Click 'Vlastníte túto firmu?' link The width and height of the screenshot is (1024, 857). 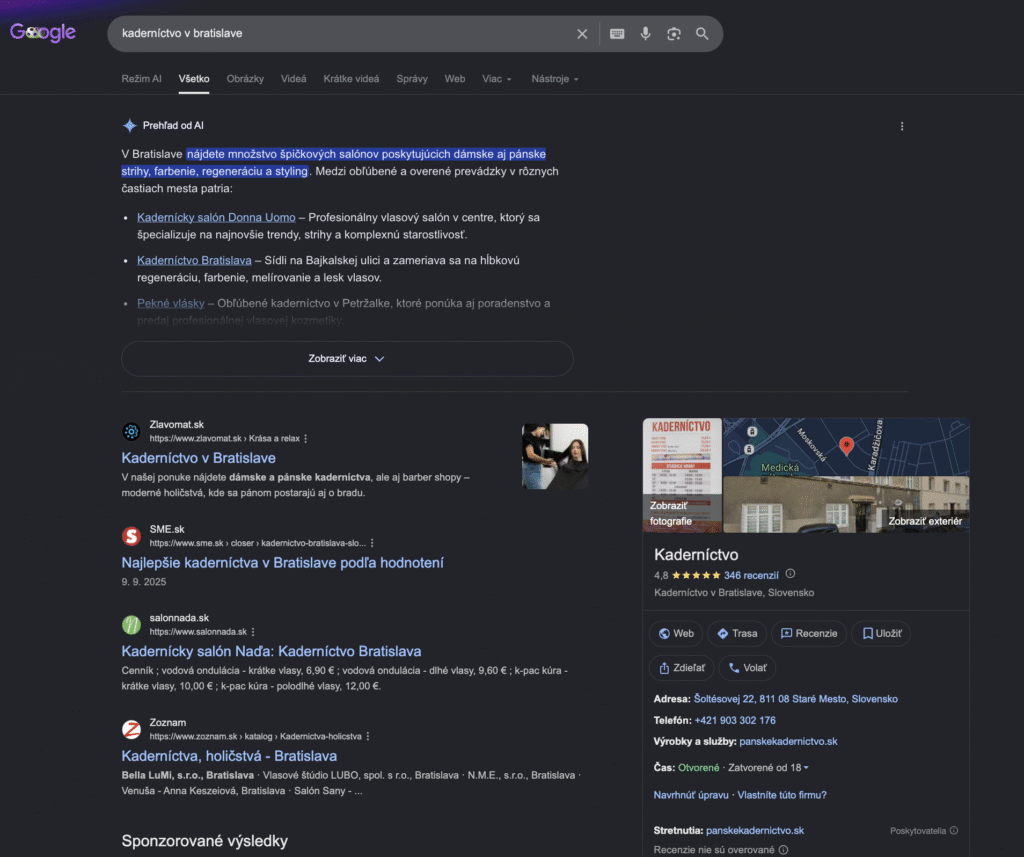coord(782,795)
